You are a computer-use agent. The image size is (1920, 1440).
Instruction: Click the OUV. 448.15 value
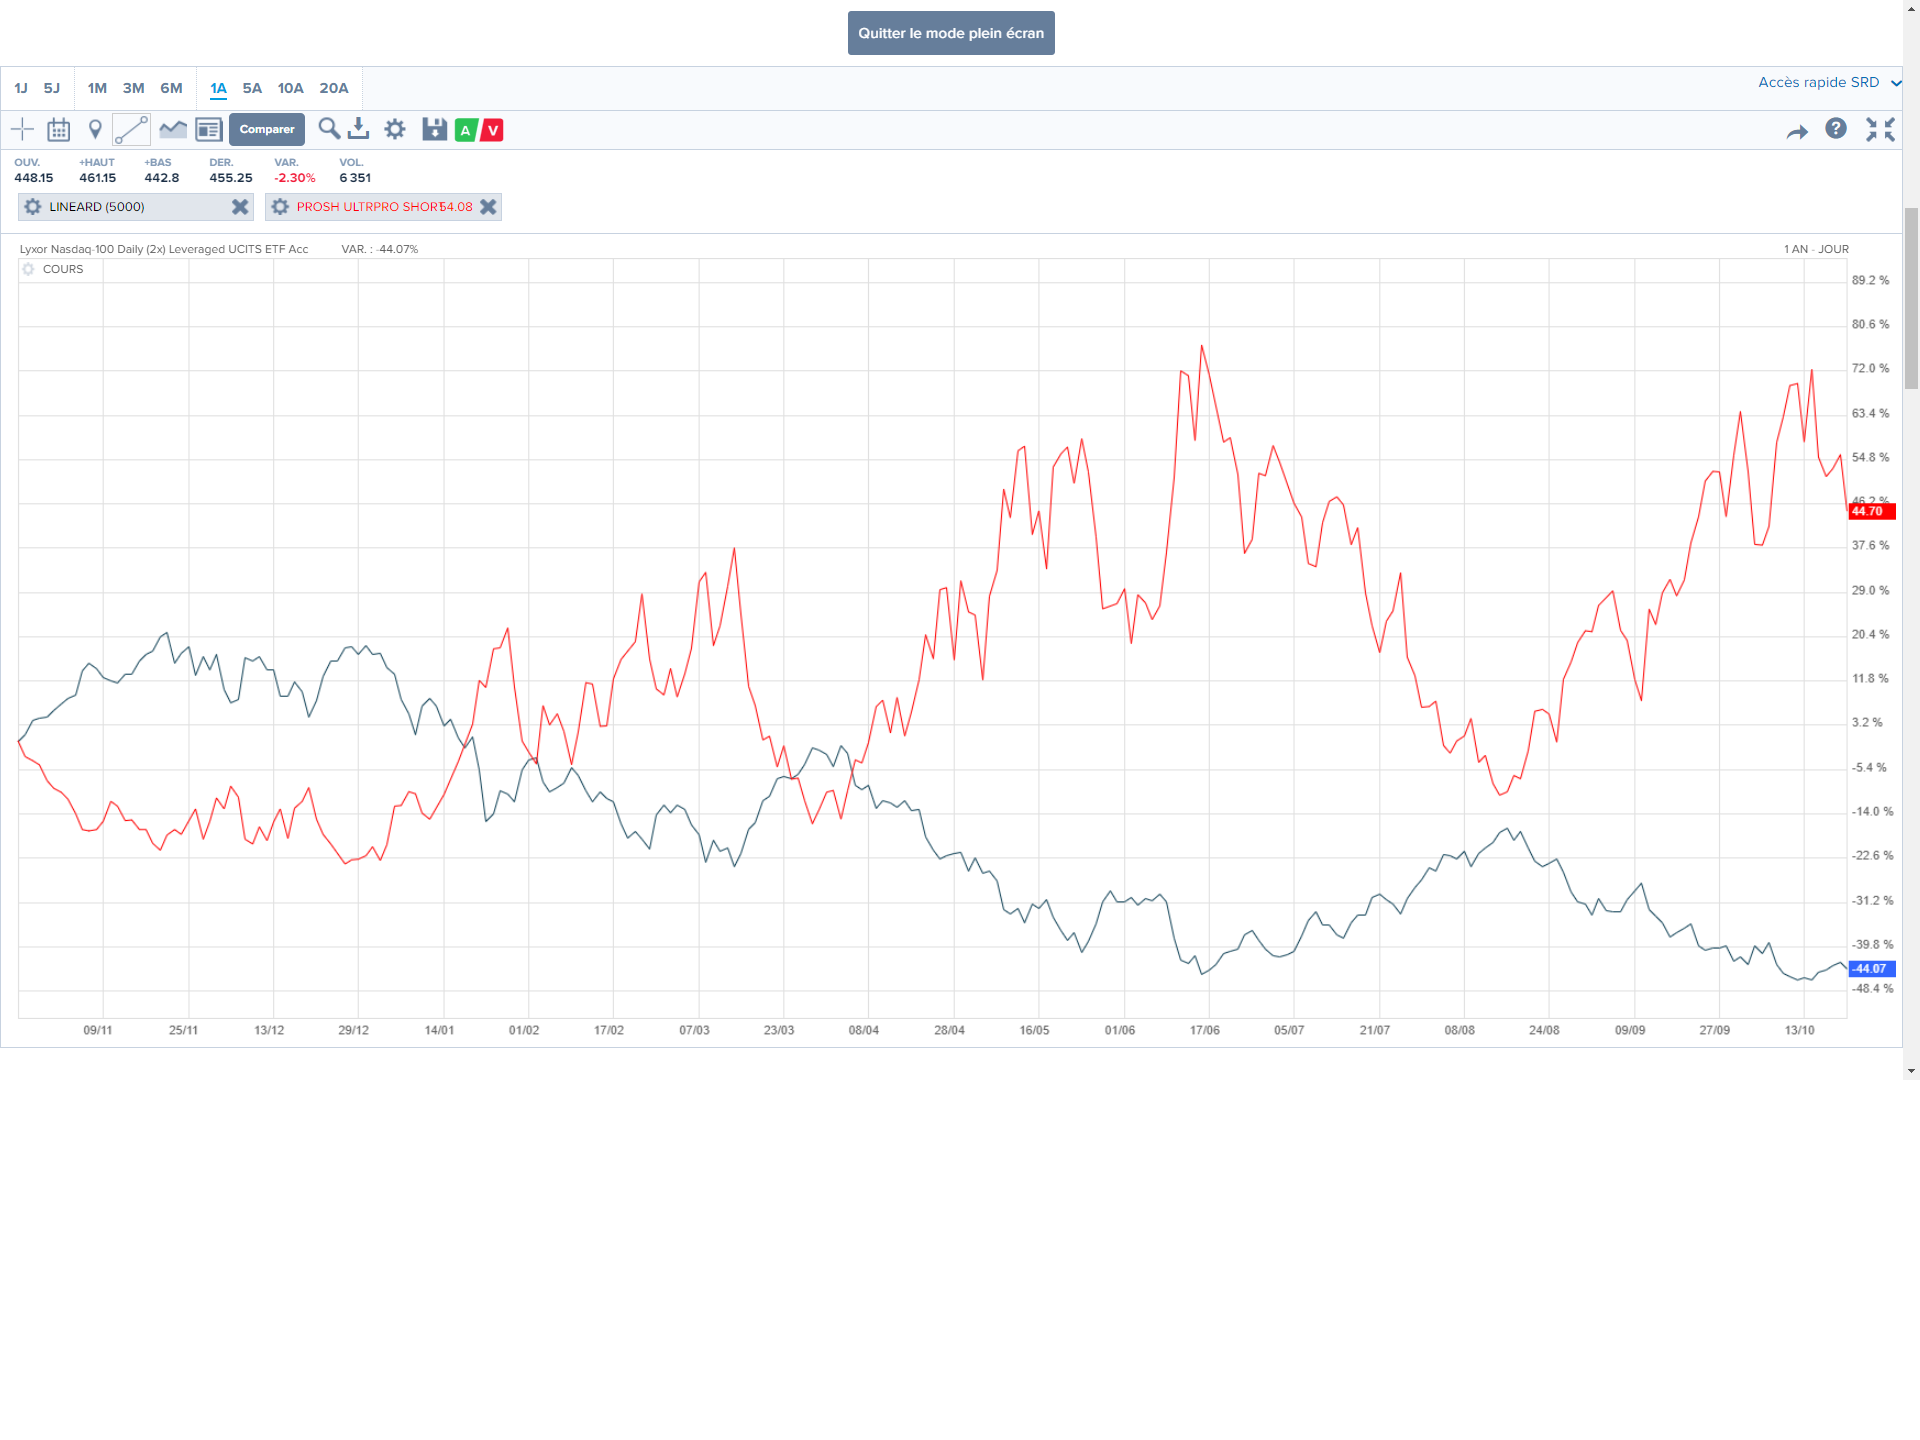(34, 178)
